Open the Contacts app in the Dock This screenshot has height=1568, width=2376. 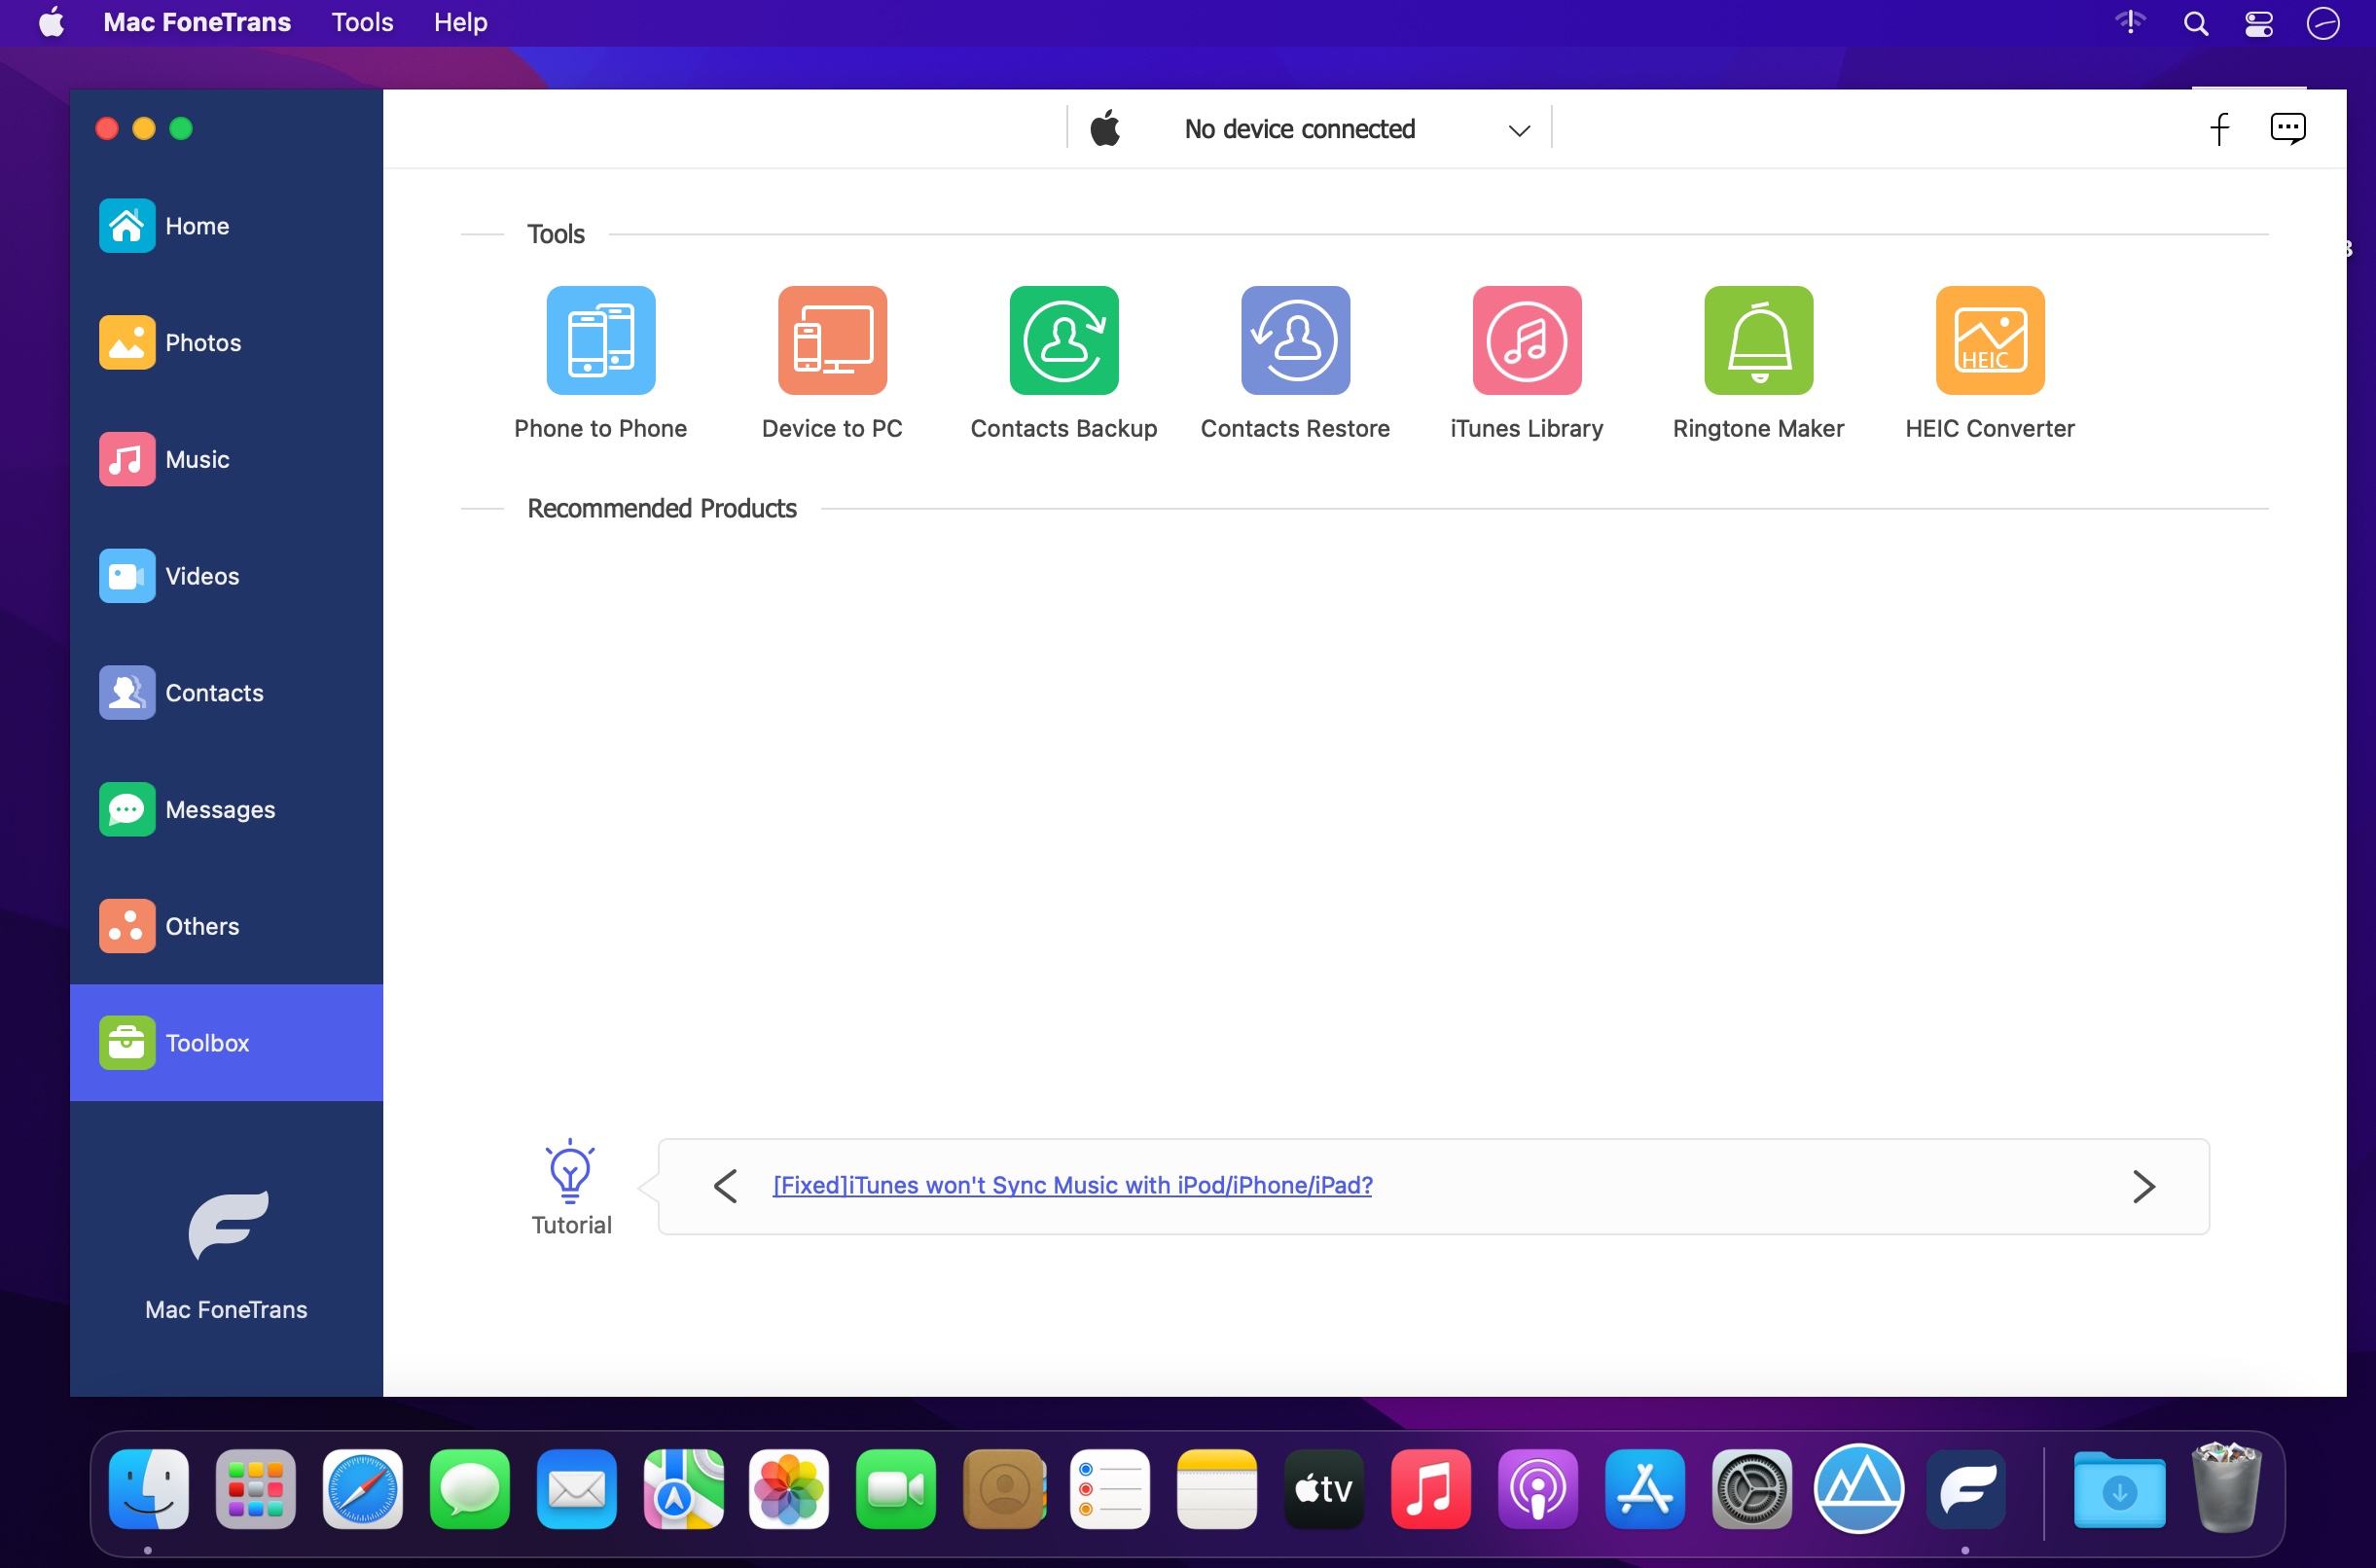[x=1003, y=1489]
